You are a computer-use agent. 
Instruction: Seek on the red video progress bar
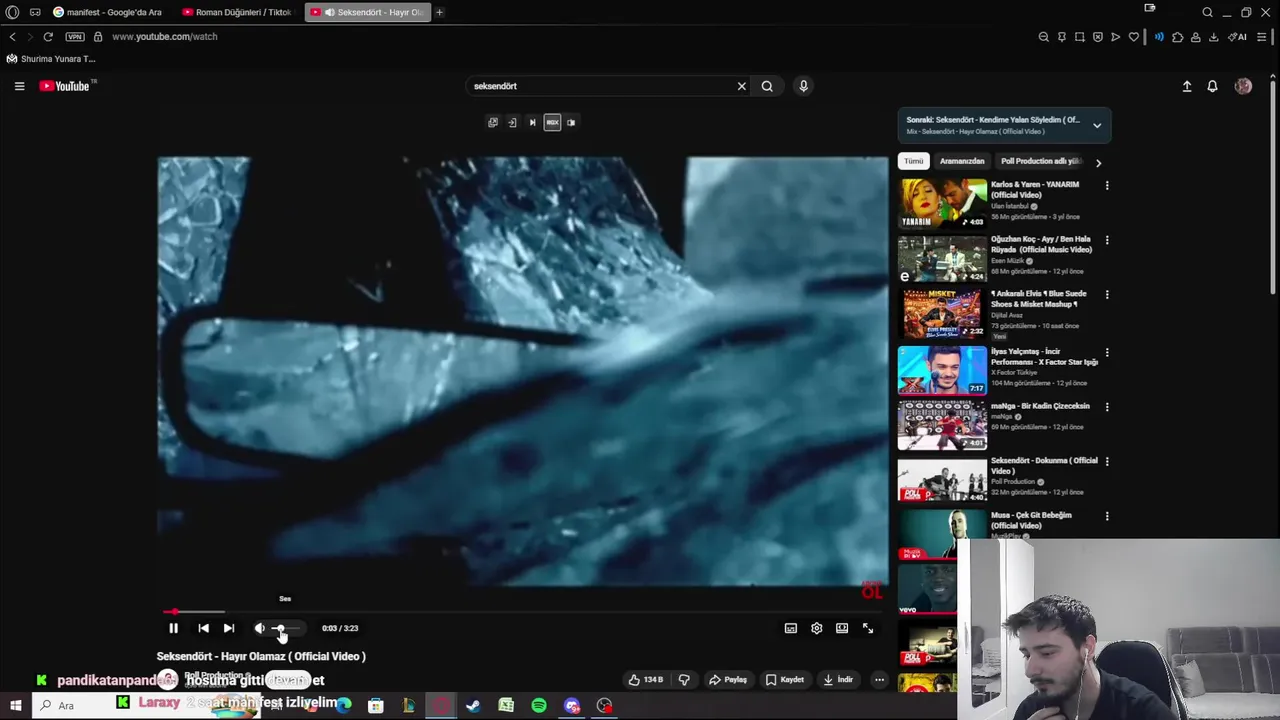point(520,611)
